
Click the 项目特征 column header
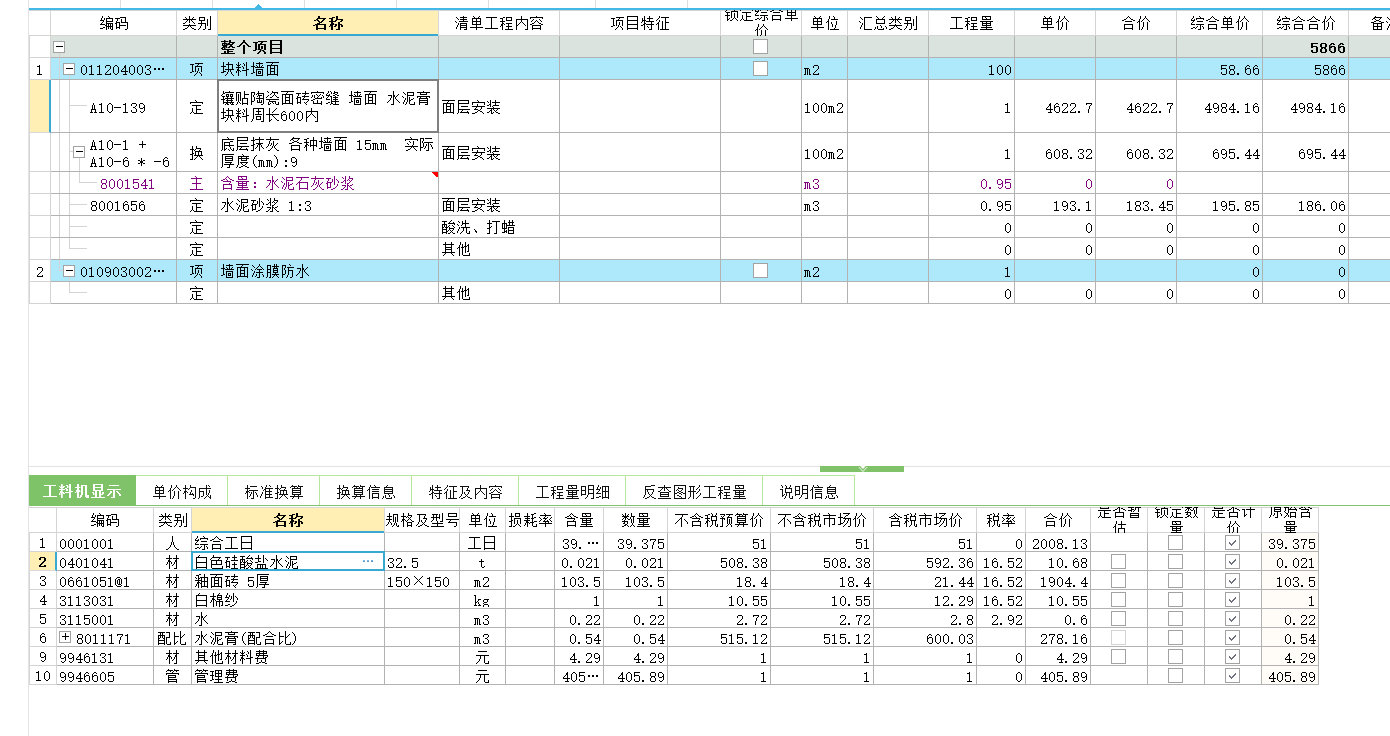[x=640, y=23]
